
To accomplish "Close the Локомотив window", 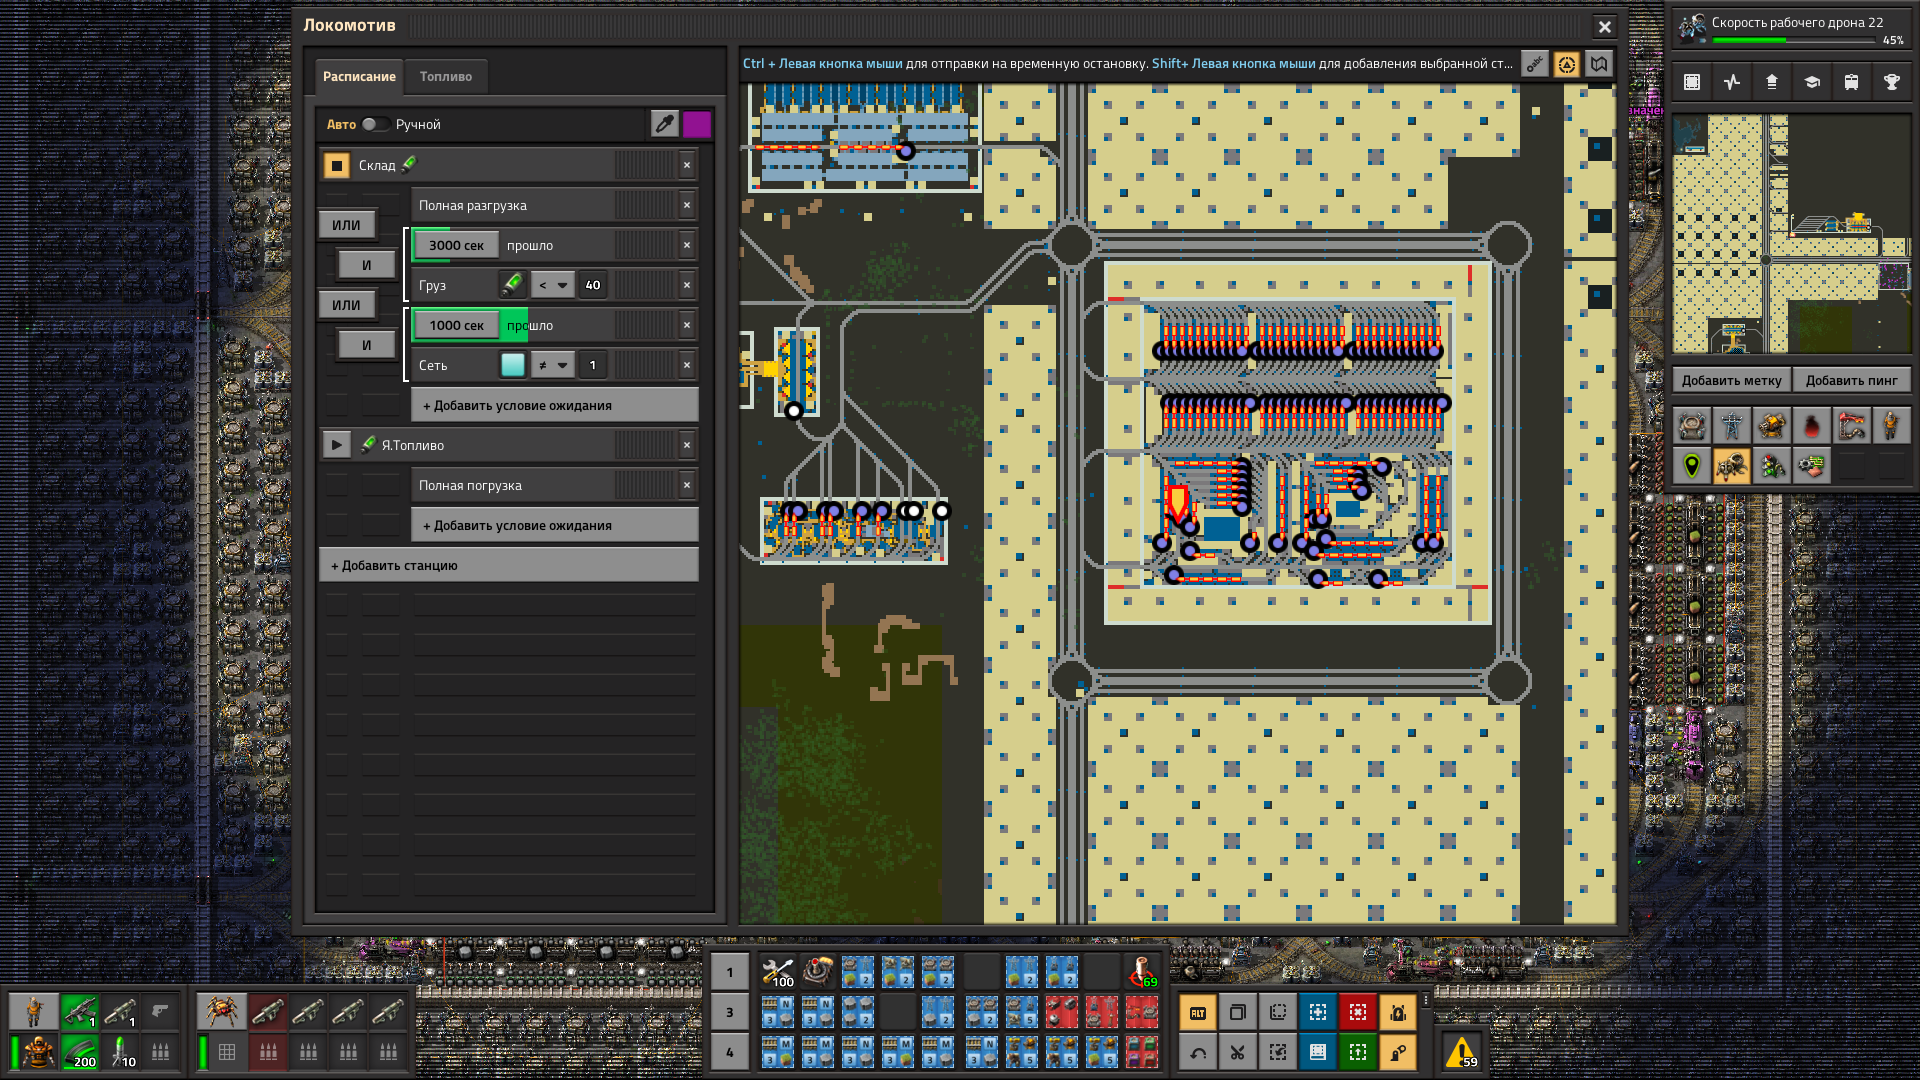I will tap(1604, 27).
